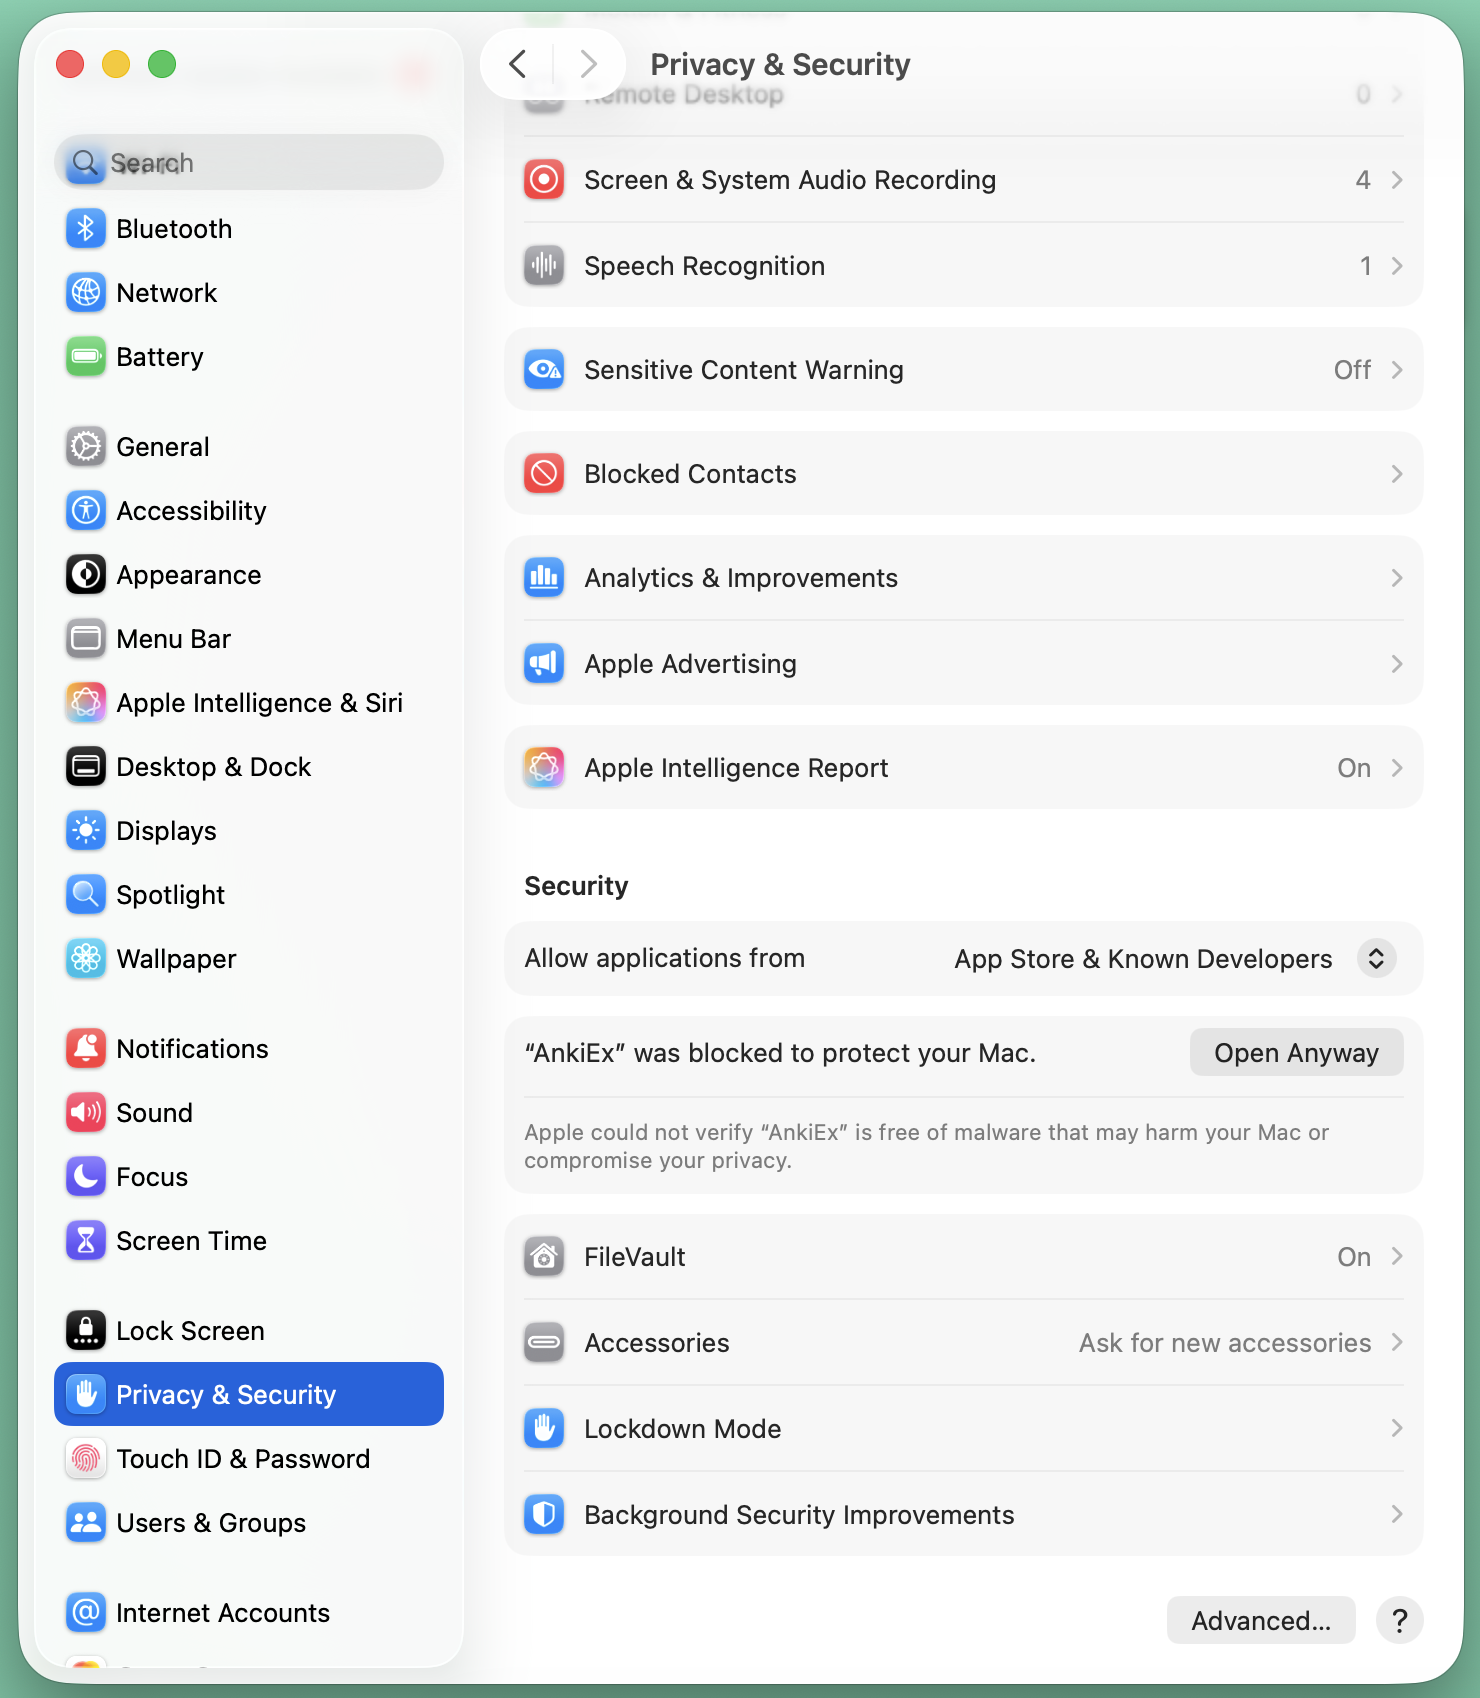Screen dimensions: 1480x1698
Task: Click the Apple Intelligence & Siri icon
Action: click(86, 703)
